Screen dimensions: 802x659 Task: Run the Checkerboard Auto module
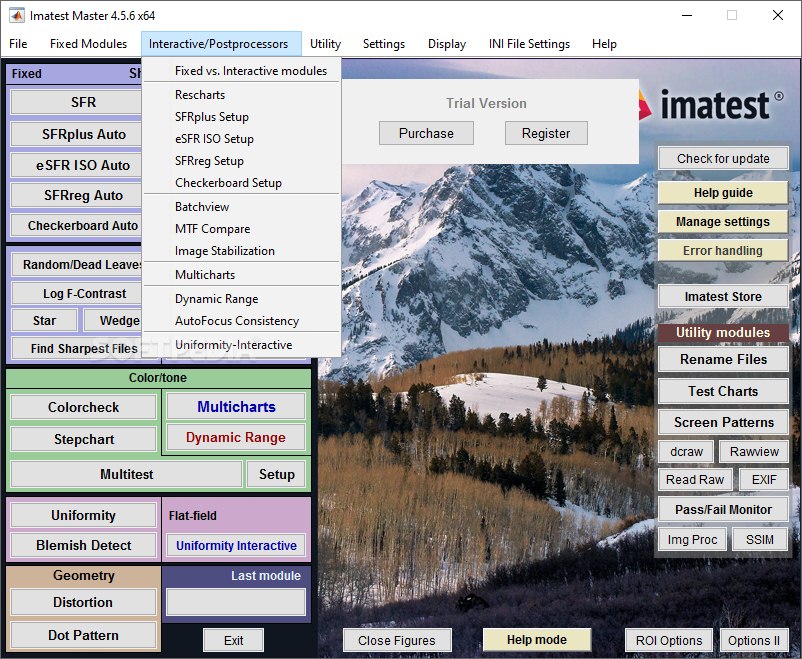point(76,226)
